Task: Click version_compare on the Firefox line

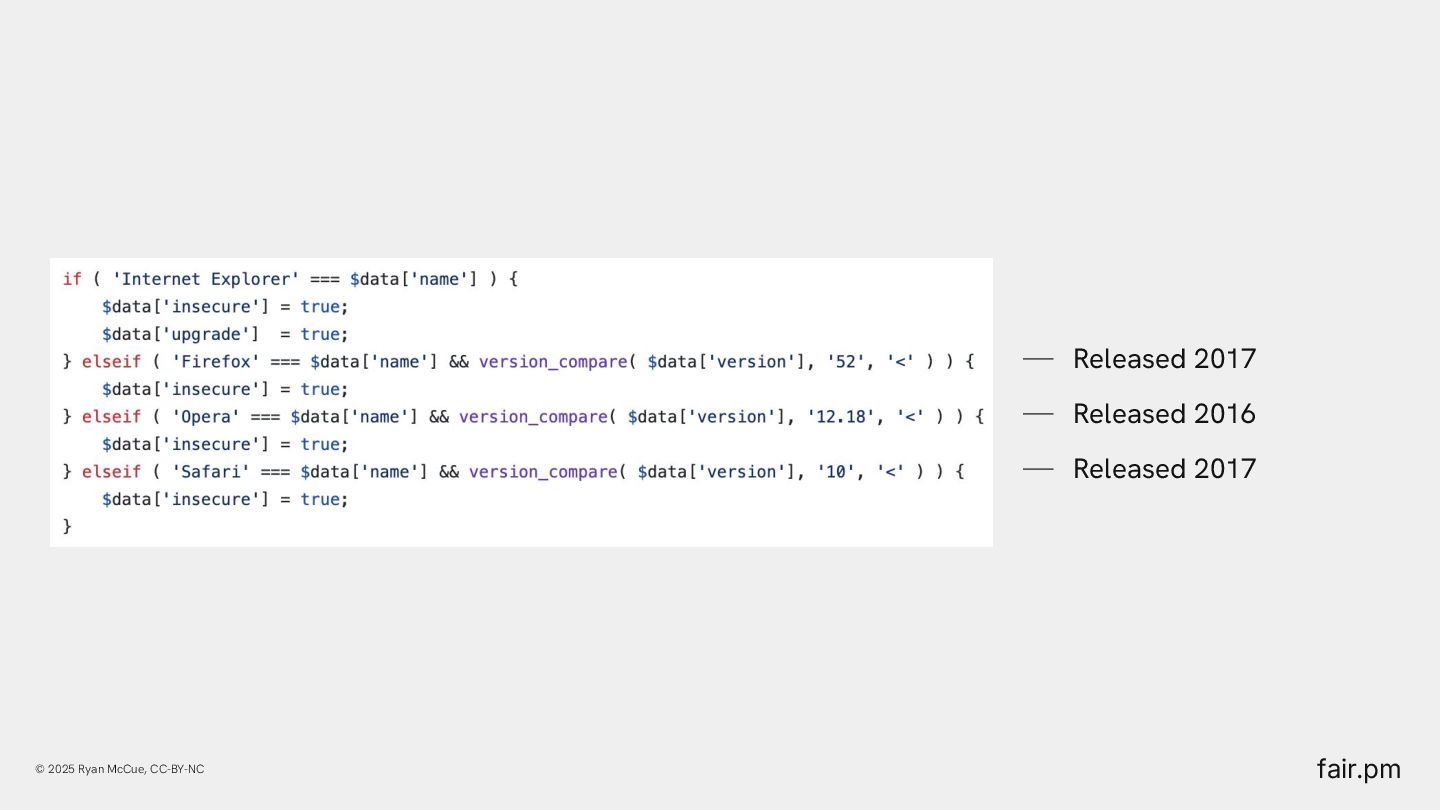Action: (x=553, y=361)
